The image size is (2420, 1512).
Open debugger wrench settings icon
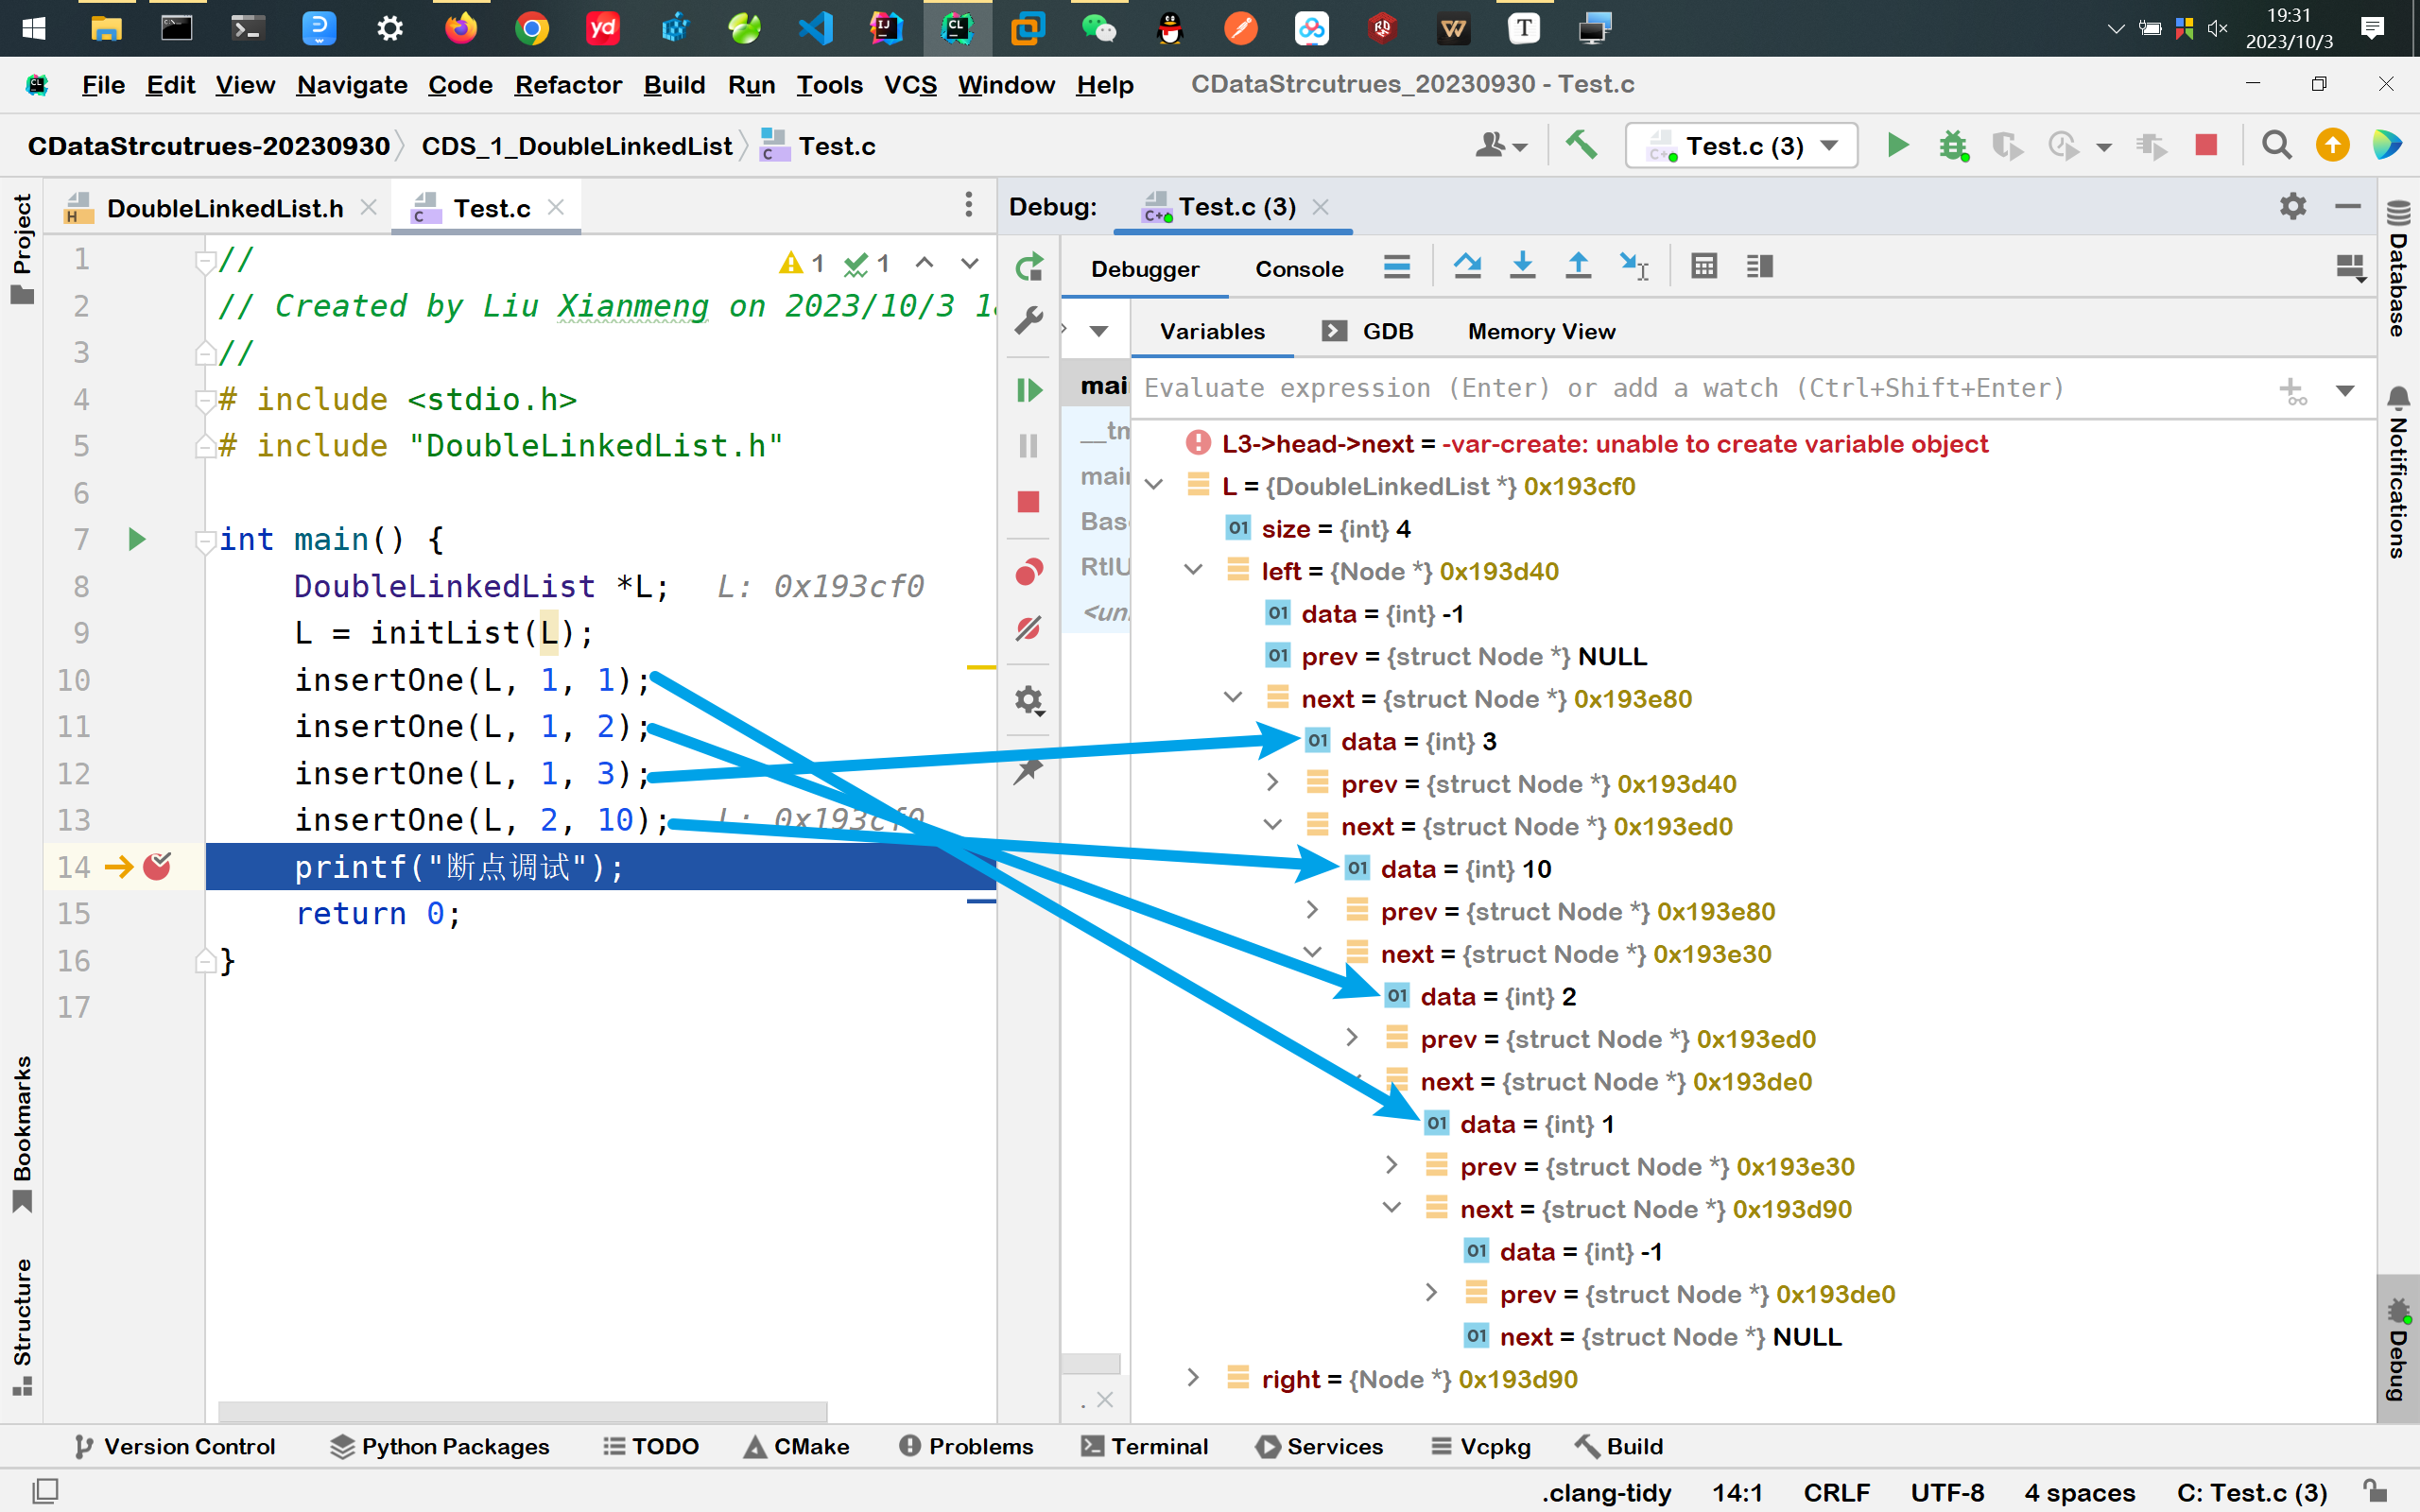(x=1029, y=321)
